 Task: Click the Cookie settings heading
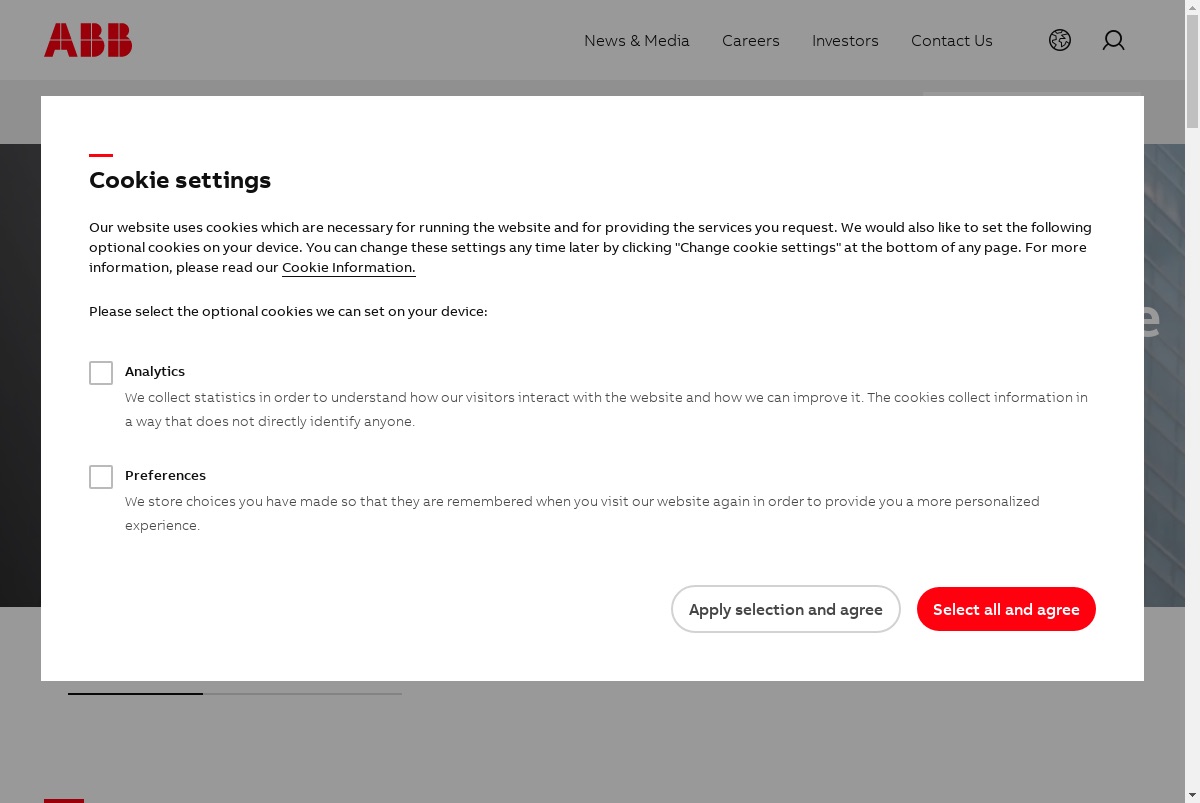[180, 180]
